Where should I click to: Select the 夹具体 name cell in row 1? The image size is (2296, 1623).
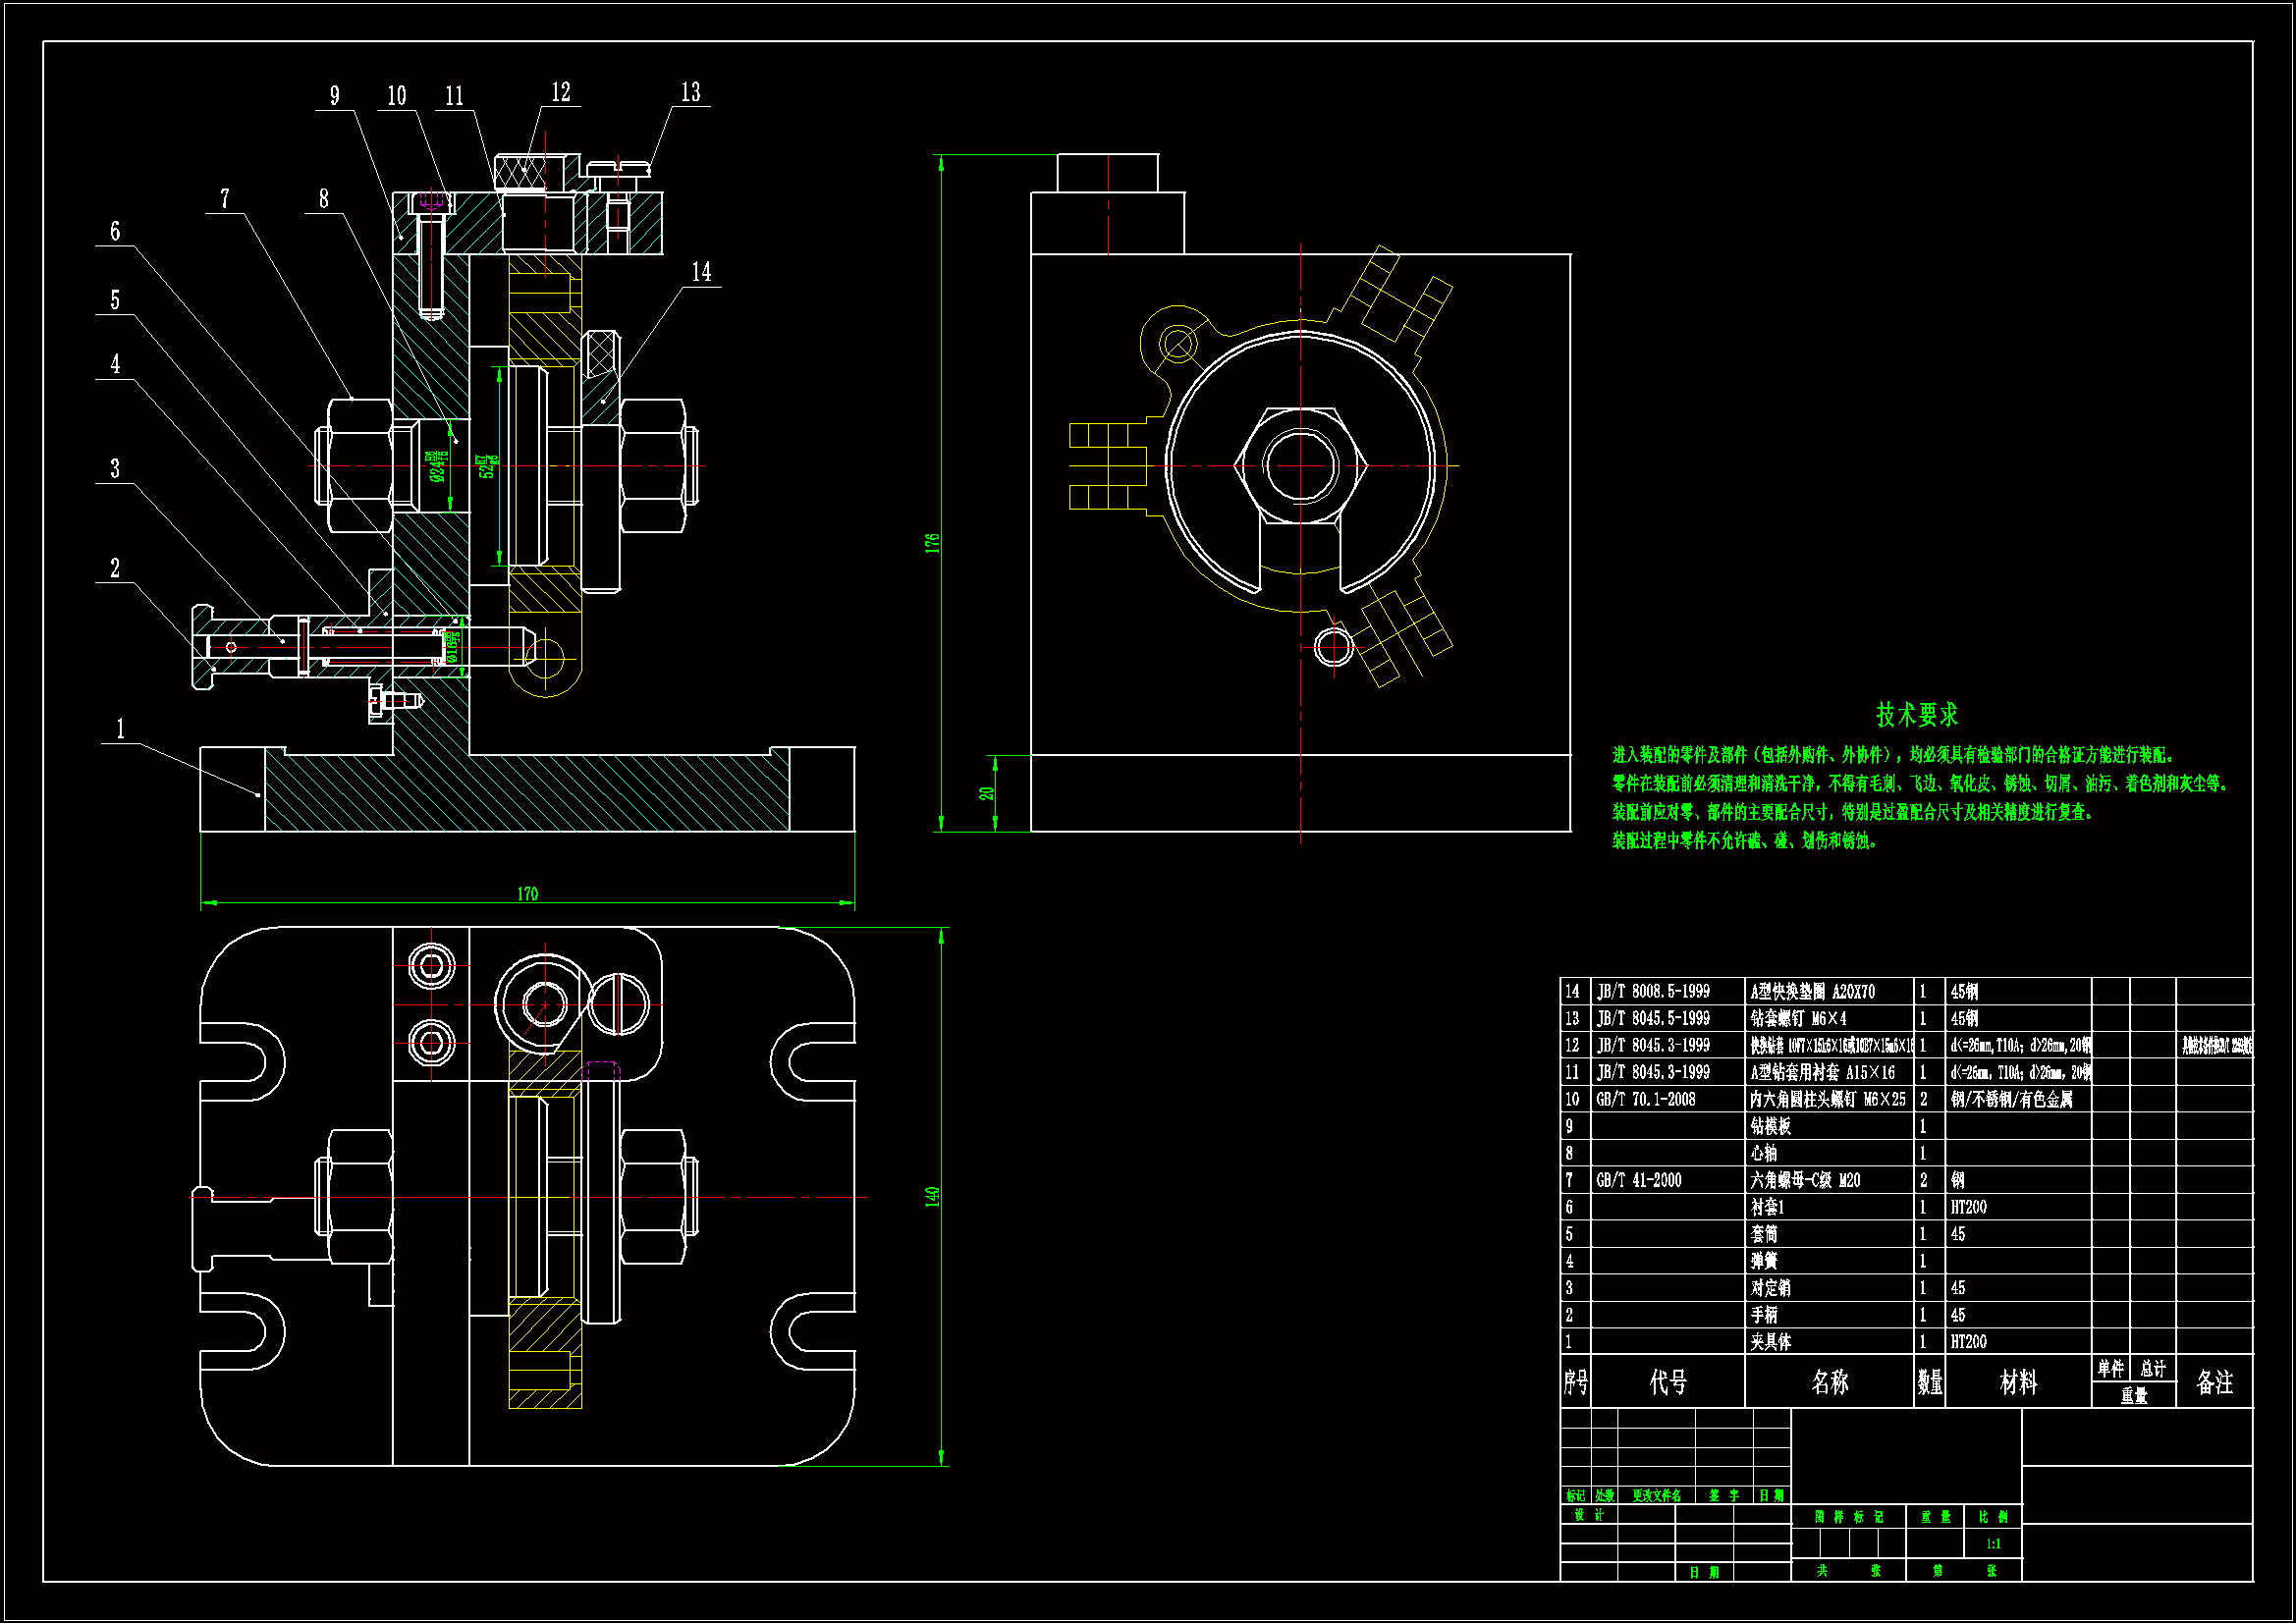click(1771, 1342)
